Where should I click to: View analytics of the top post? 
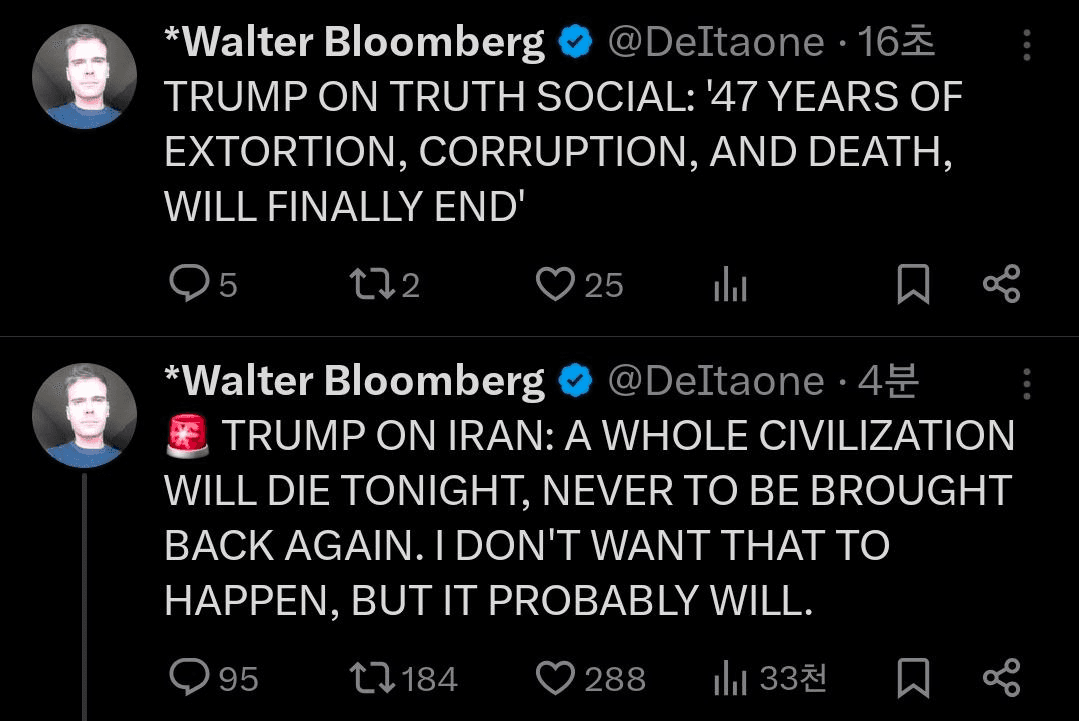(730, 287)
